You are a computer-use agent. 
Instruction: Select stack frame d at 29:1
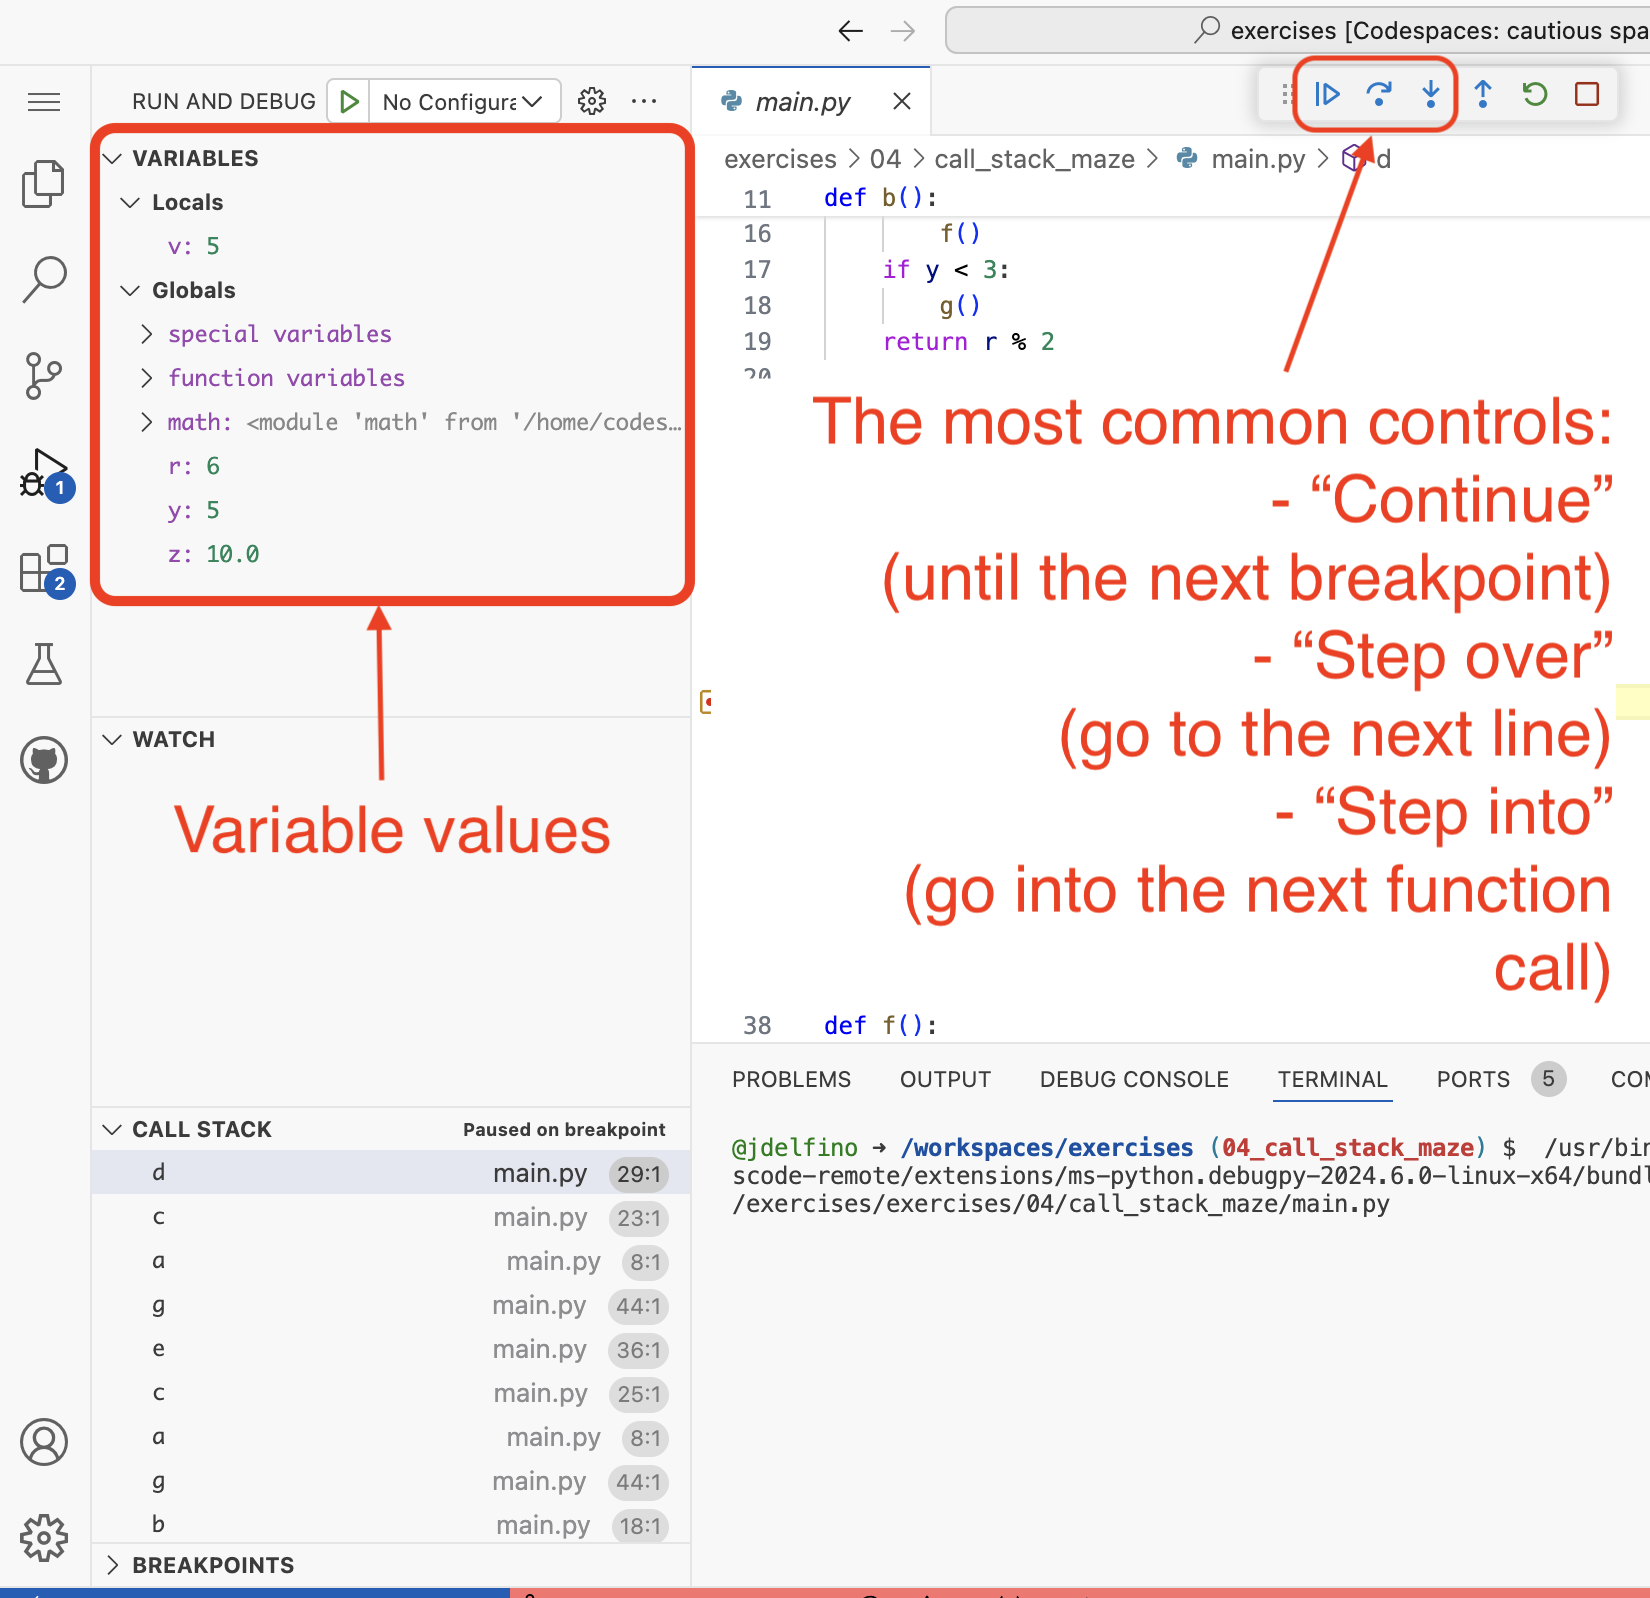391,1172
